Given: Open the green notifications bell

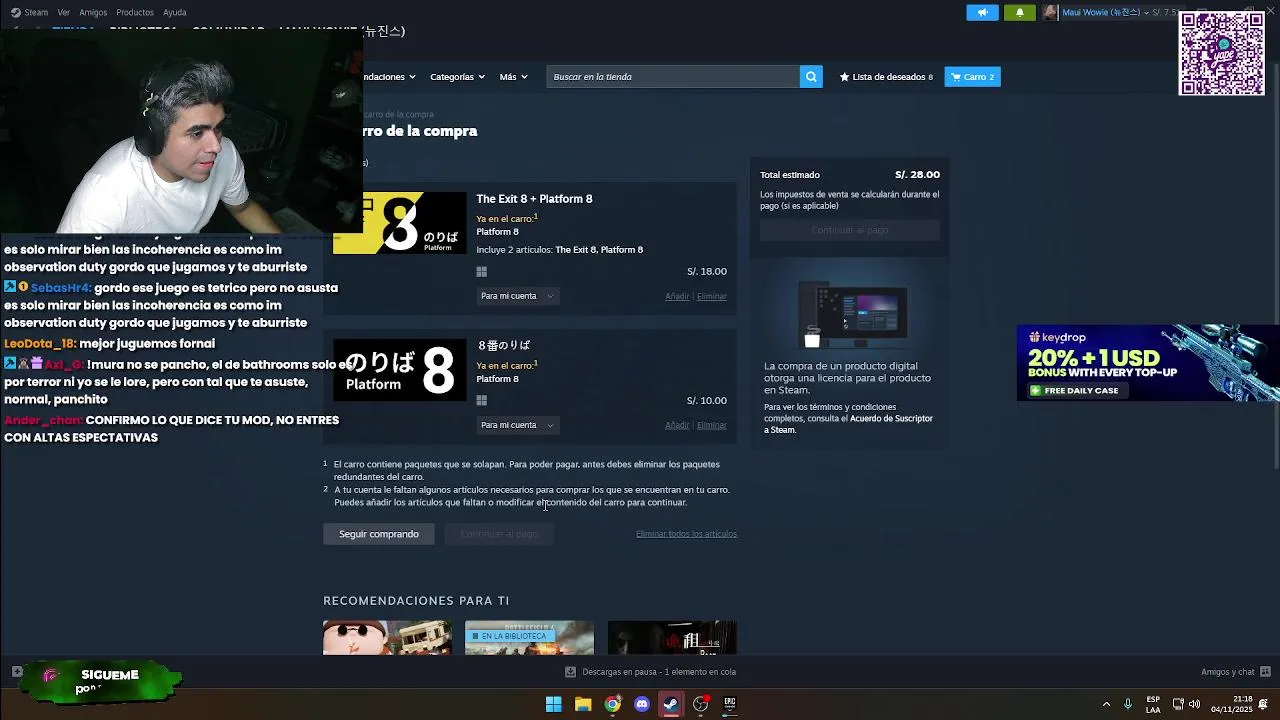Looking at the screenshot, I should coord(1020,12).
